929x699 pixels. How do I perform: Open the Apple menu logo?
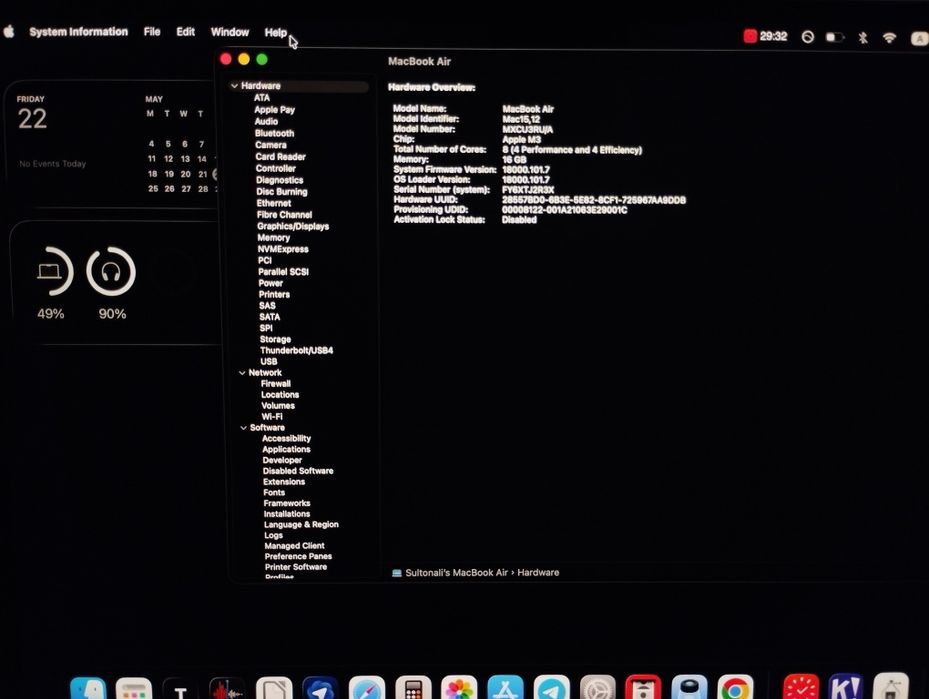tap(9, 31)
